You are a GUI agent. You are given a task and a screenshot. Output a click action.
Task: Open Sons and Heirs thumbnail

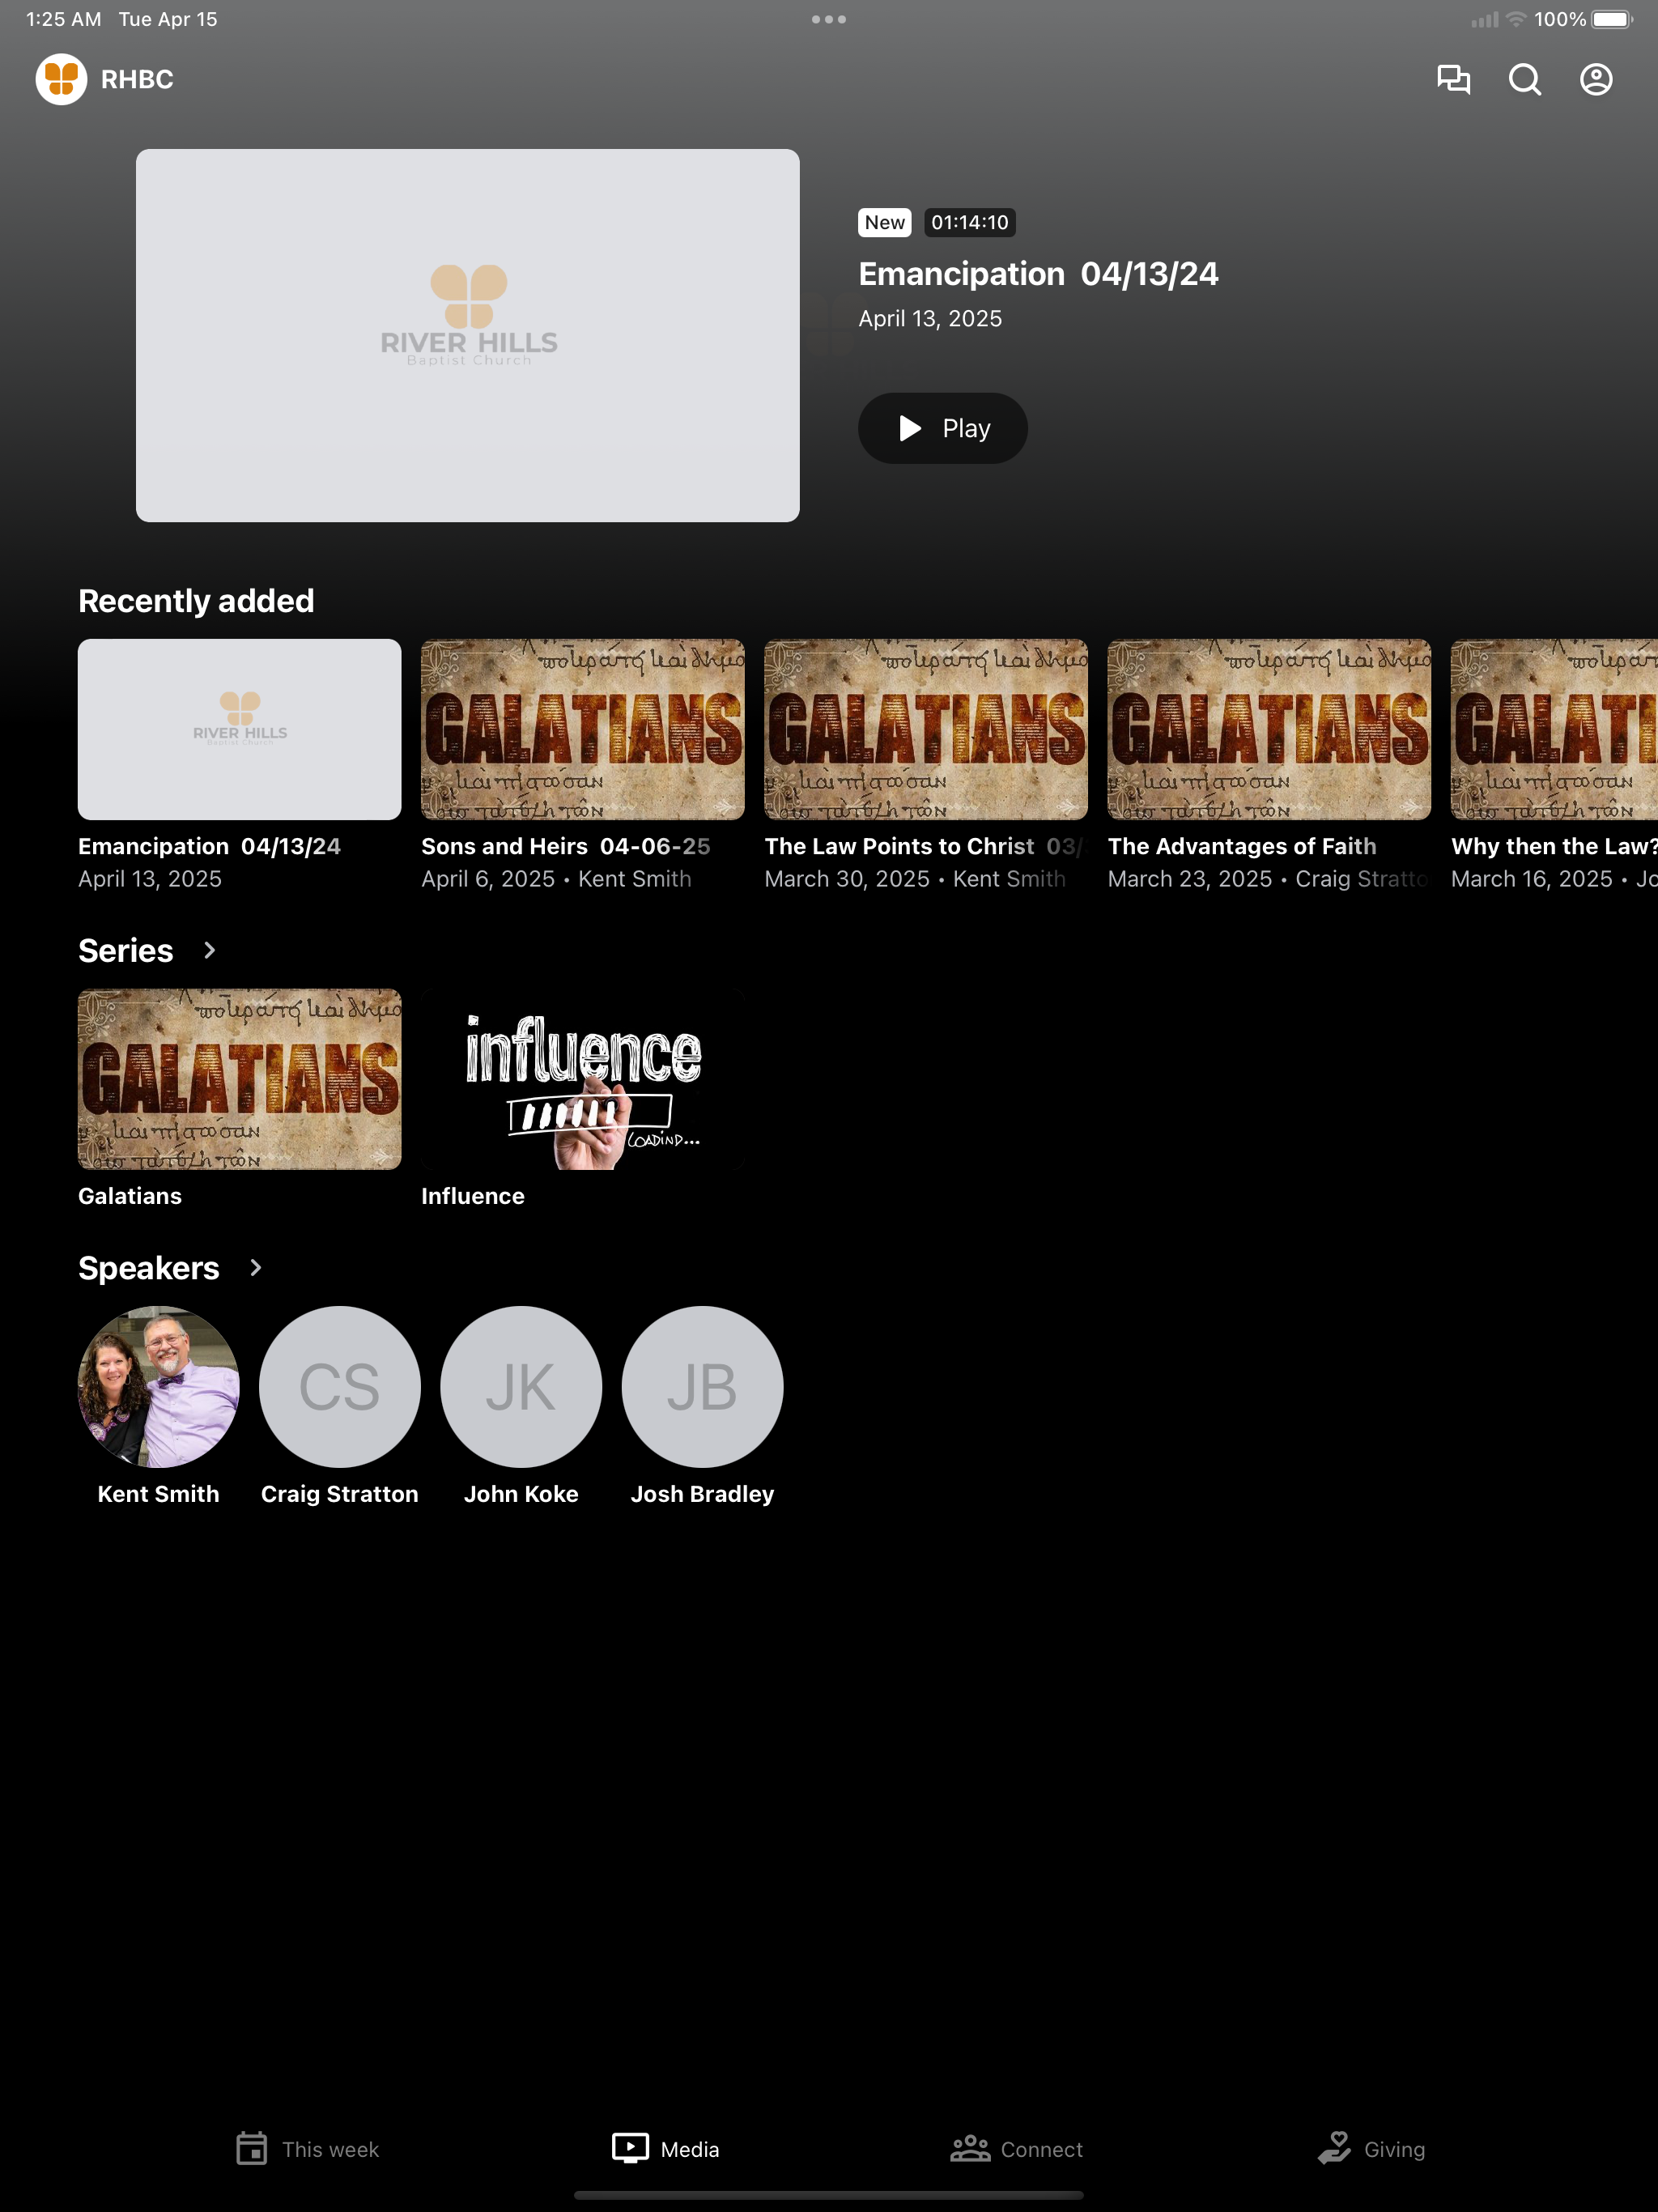pyautogui.click(x=583, y=729)
